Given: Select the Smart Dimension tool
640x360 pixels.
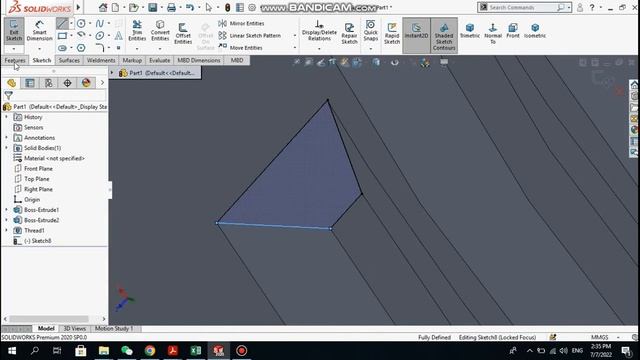Looking at the screenshot, I should pyautogui.click(x=40, y=31).
